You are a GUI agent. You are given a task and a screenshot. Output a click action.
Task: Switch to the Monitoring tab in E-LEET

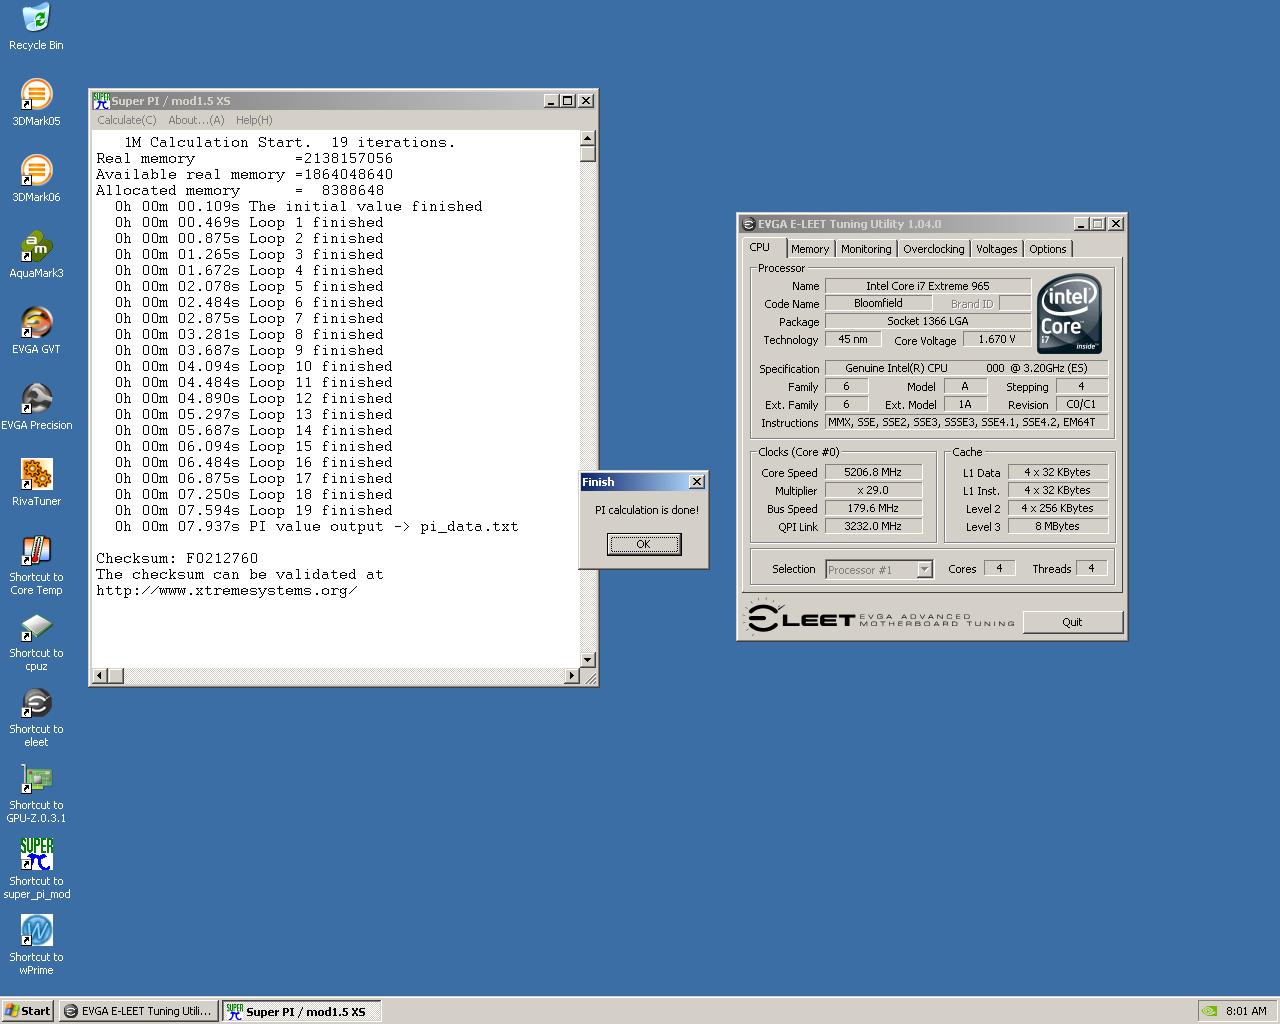pos(866,249)
